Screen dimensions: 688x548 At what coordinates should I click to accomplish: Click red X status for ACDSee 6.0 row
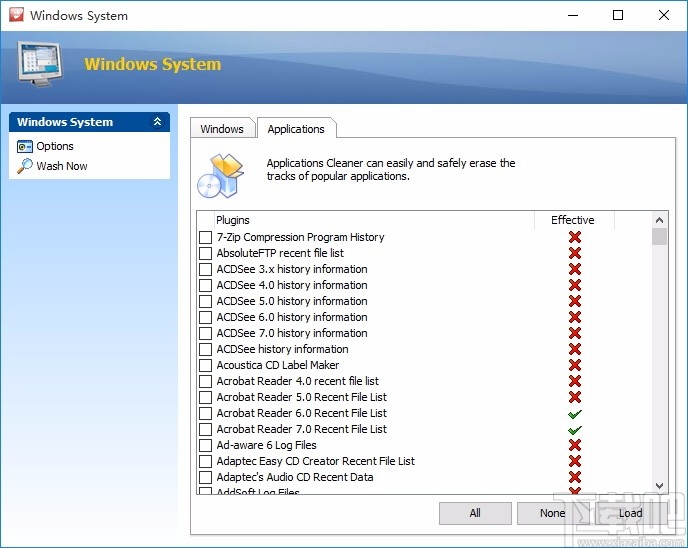coord(575,317)
